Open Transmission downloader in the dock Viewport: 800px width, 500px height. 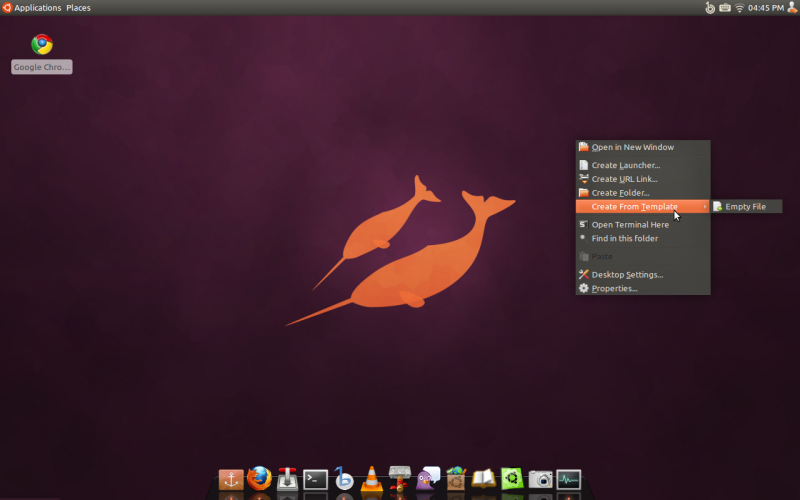tap(287, 479)
